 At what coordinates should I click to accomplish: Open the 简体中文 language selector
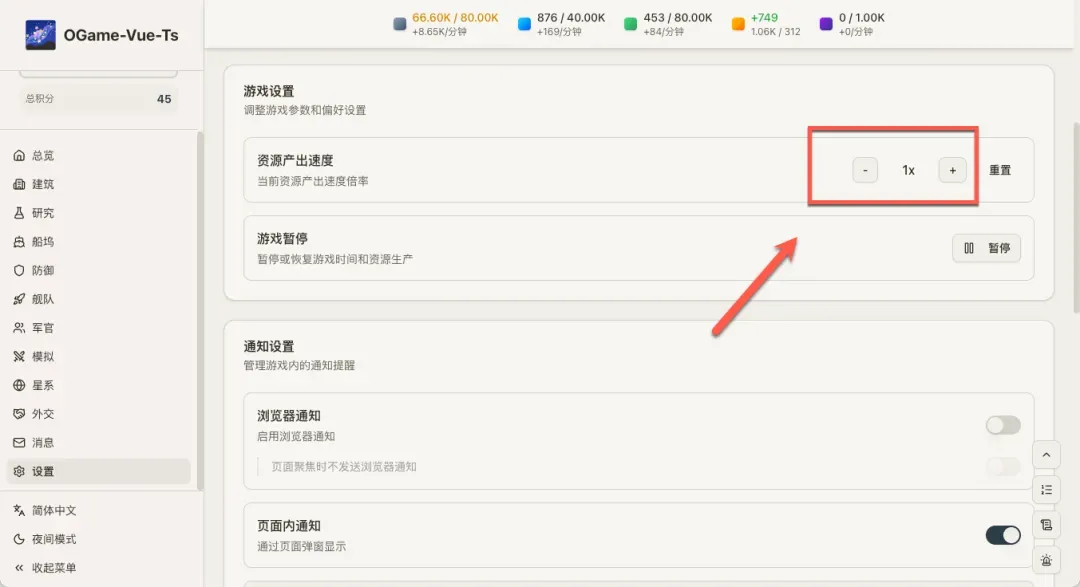[53, 510]
